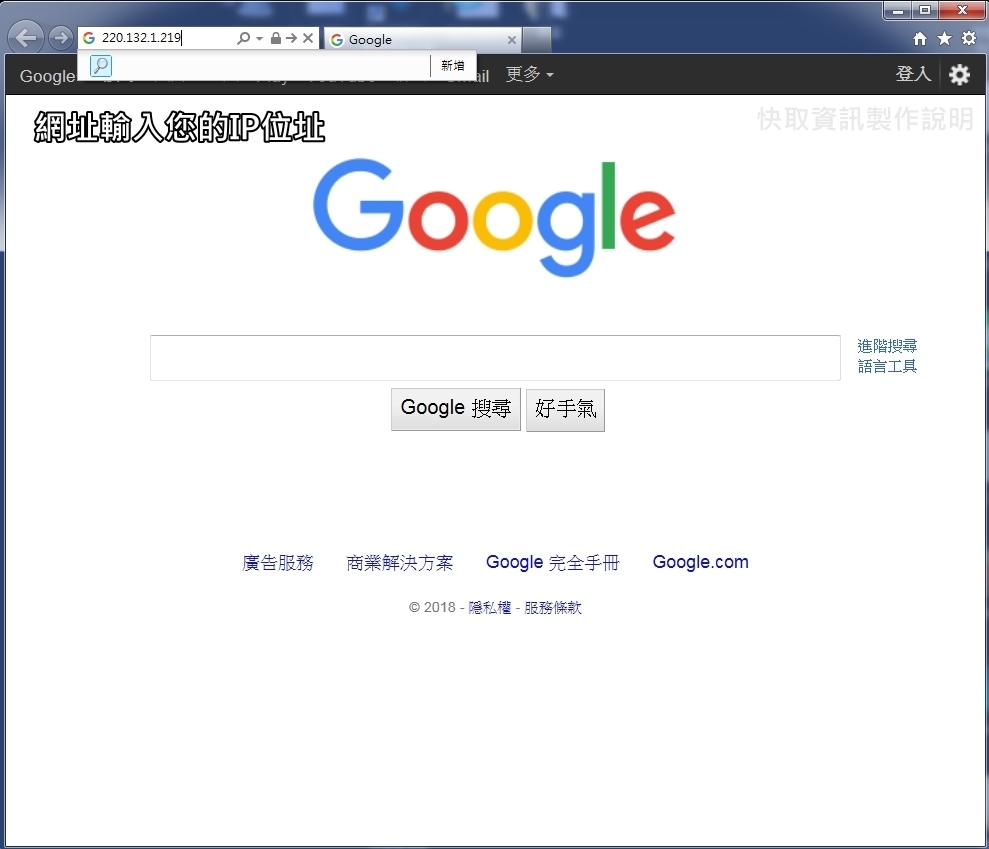The image size is (989, 849).
Task: Open the 語言工具 language tools link
Action: point(887,366)
